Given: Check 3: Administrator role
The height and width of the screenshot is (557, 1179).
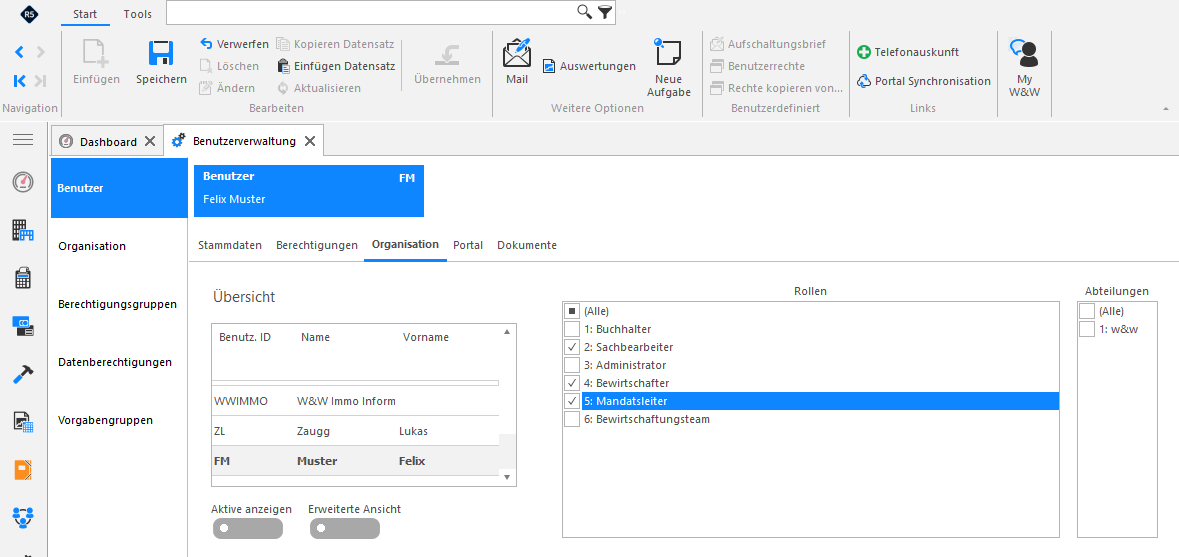Looking at the screenshot, I should pos(572,365).
